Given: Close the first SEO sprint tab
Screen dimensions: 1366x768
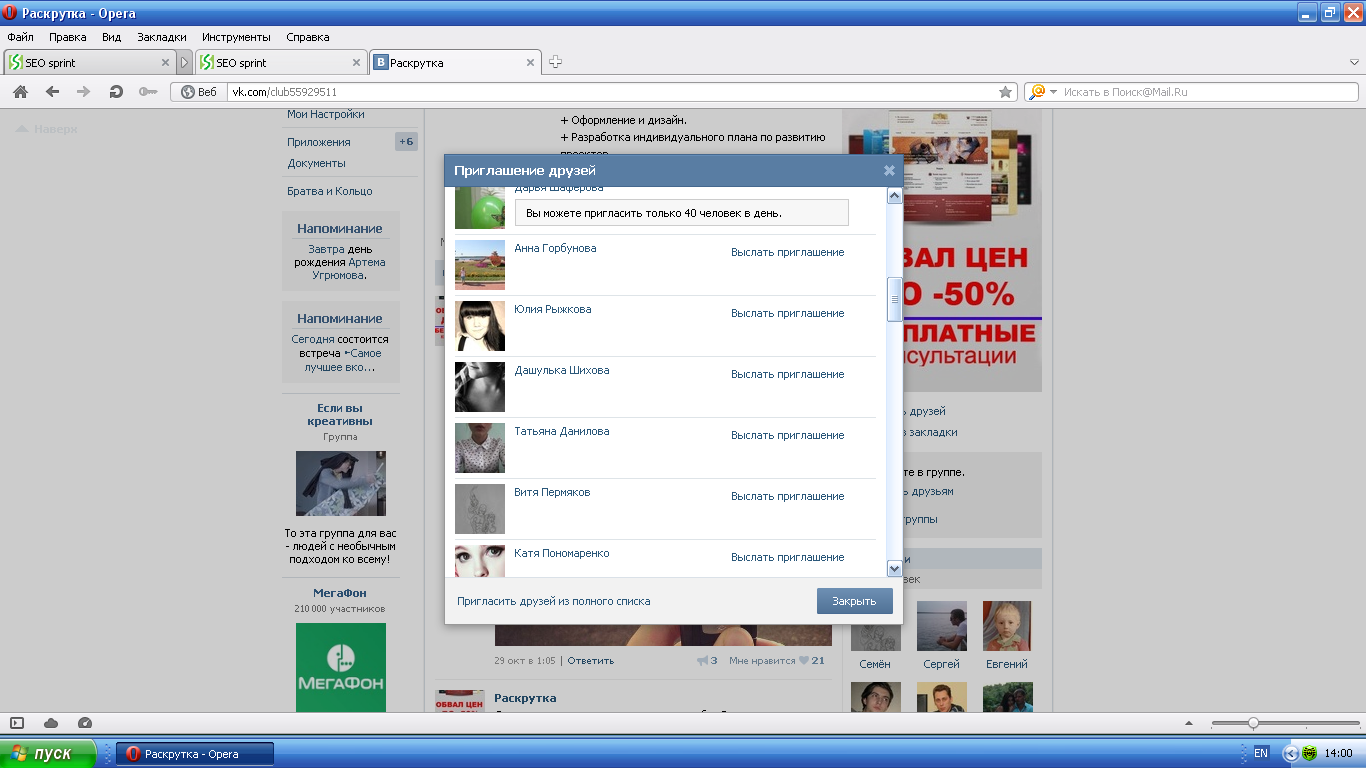Looking at the screenshot, I should 166,62.
